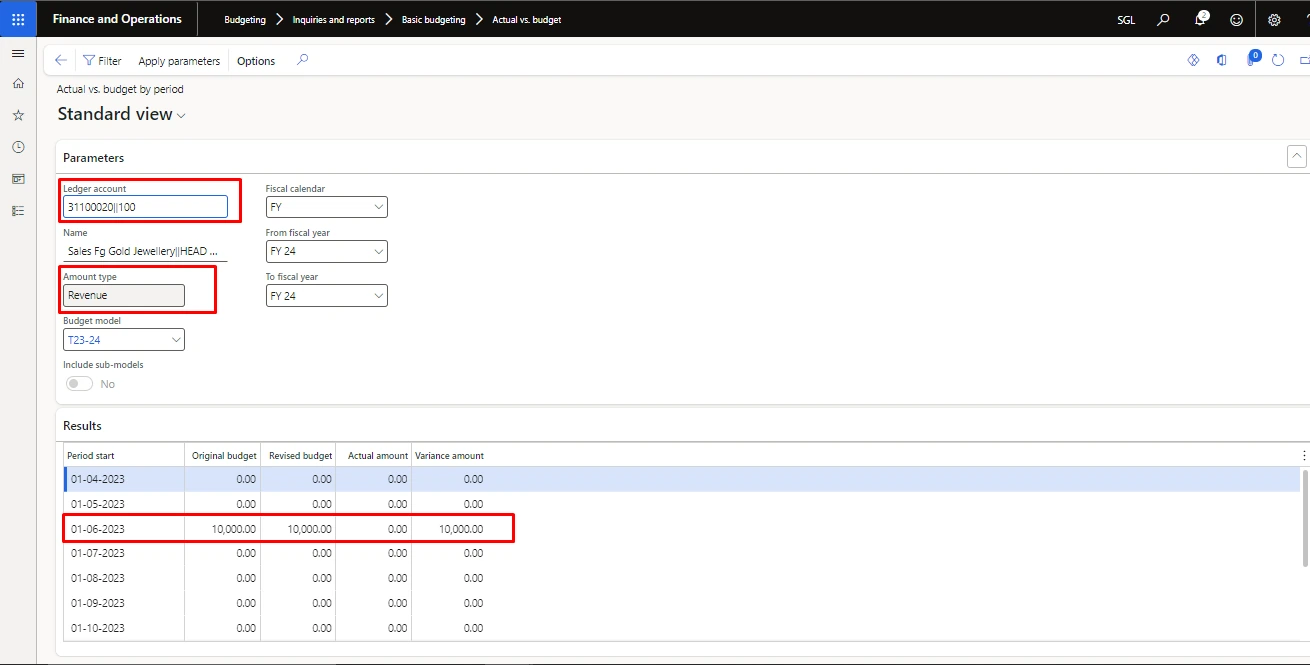Click Filter in the action pane
Image resolution: width=1310 pixels, height=665 pixels.
point(102,61)
